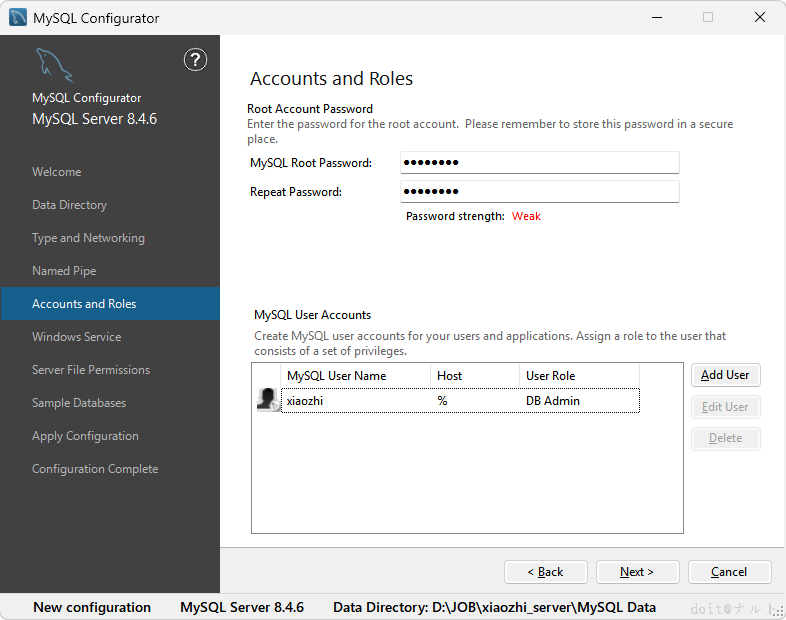Click the MySQL Configurator title bar icon
Image resolution: width=786 pixels, height=620 pixels.
pos(18,18)
